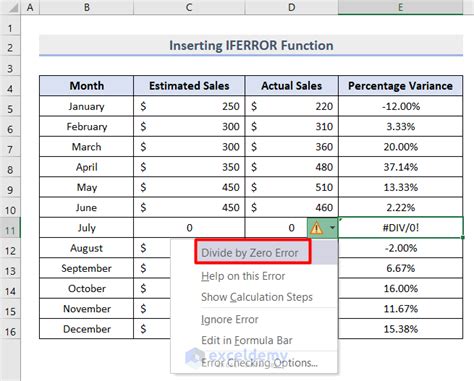
Task: Choose Ignore Error from menu
Action: point(230,319)
